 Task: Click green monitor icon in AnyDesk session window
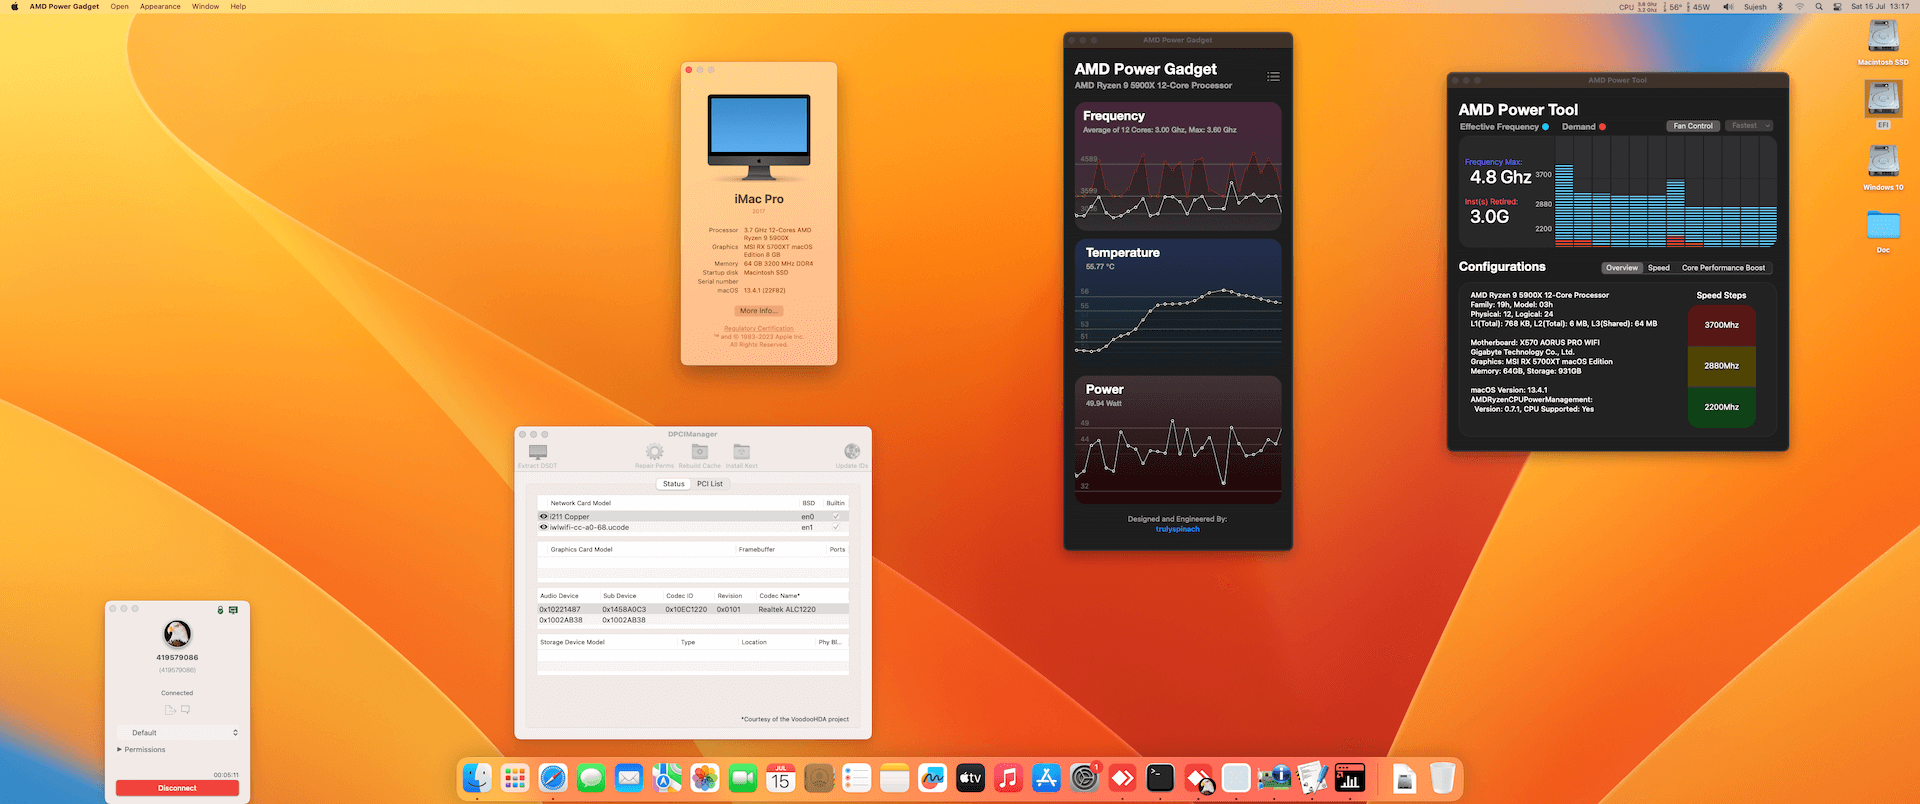(x=233, y=609)
